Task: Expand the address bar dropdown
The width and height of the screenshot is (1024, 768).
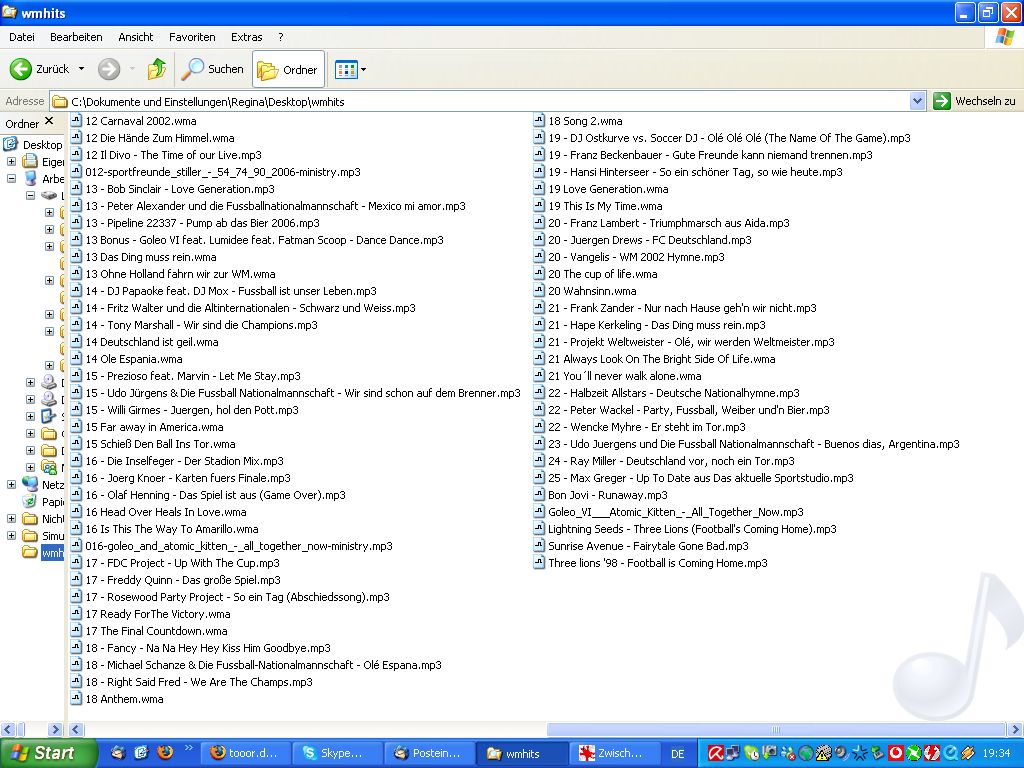Action: coord(917,101)
